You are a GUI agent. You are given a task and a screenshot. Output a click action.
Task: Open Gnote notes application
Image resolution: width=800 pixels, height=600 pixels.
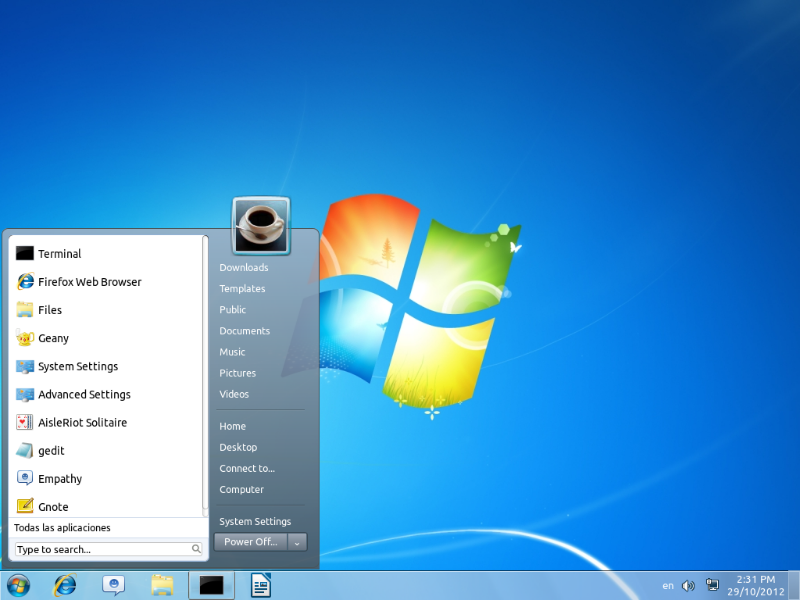pos(53,507)
